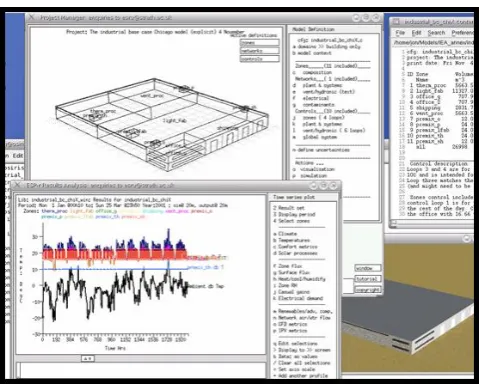Select 'i Zone RH' plot option
Viewport: 479px width, 384px height.
click(285, 285)
